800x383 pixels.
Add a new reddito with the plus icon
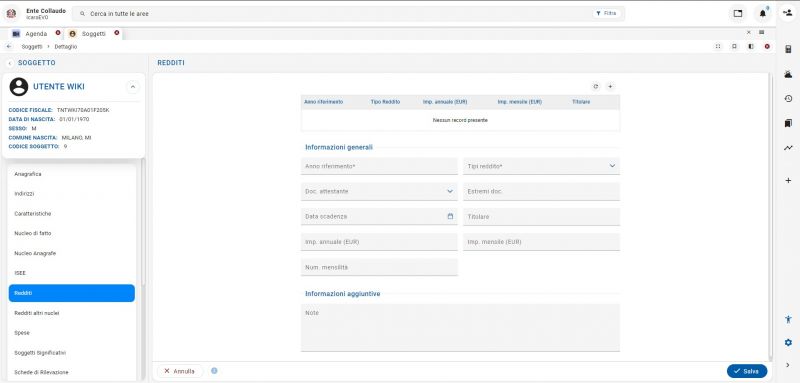[610, 87]
